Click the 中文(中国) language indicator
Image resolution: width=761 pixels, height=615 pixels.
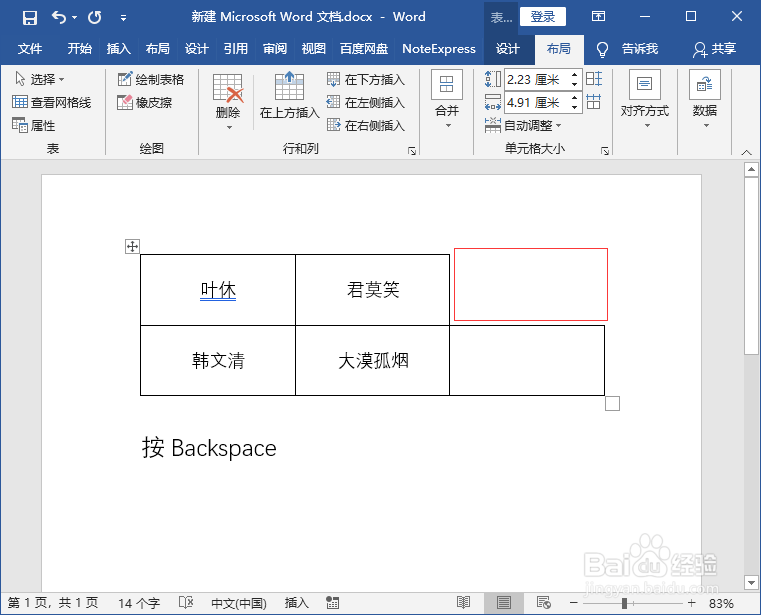click(239, 603)
